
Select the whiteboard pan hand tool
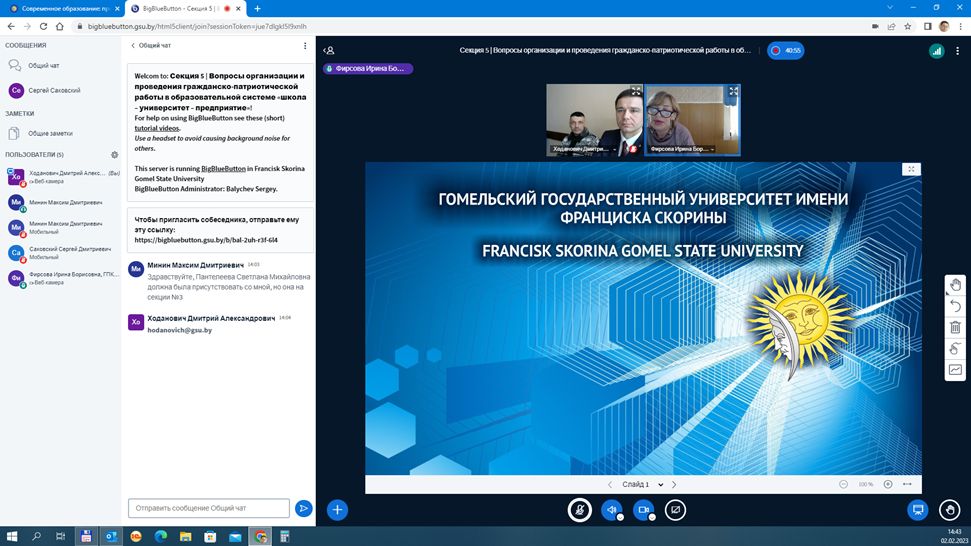[955, 285]
